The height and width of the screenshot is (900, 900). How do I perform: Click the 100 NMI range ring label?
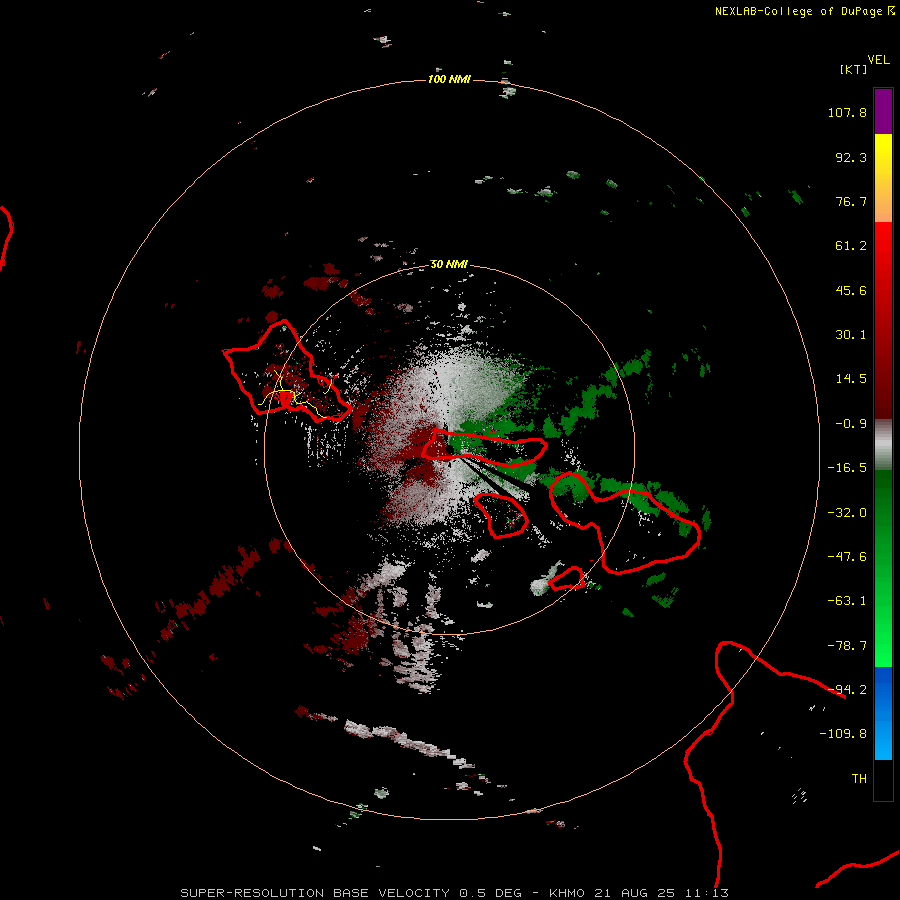click(449, 79)
